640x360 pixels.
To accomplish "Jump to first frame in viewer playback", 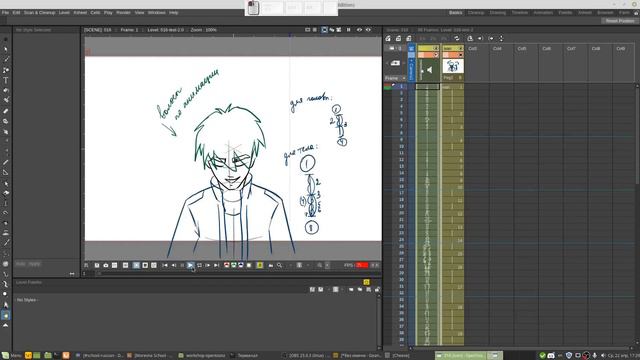I will click(x=165, y=265).
